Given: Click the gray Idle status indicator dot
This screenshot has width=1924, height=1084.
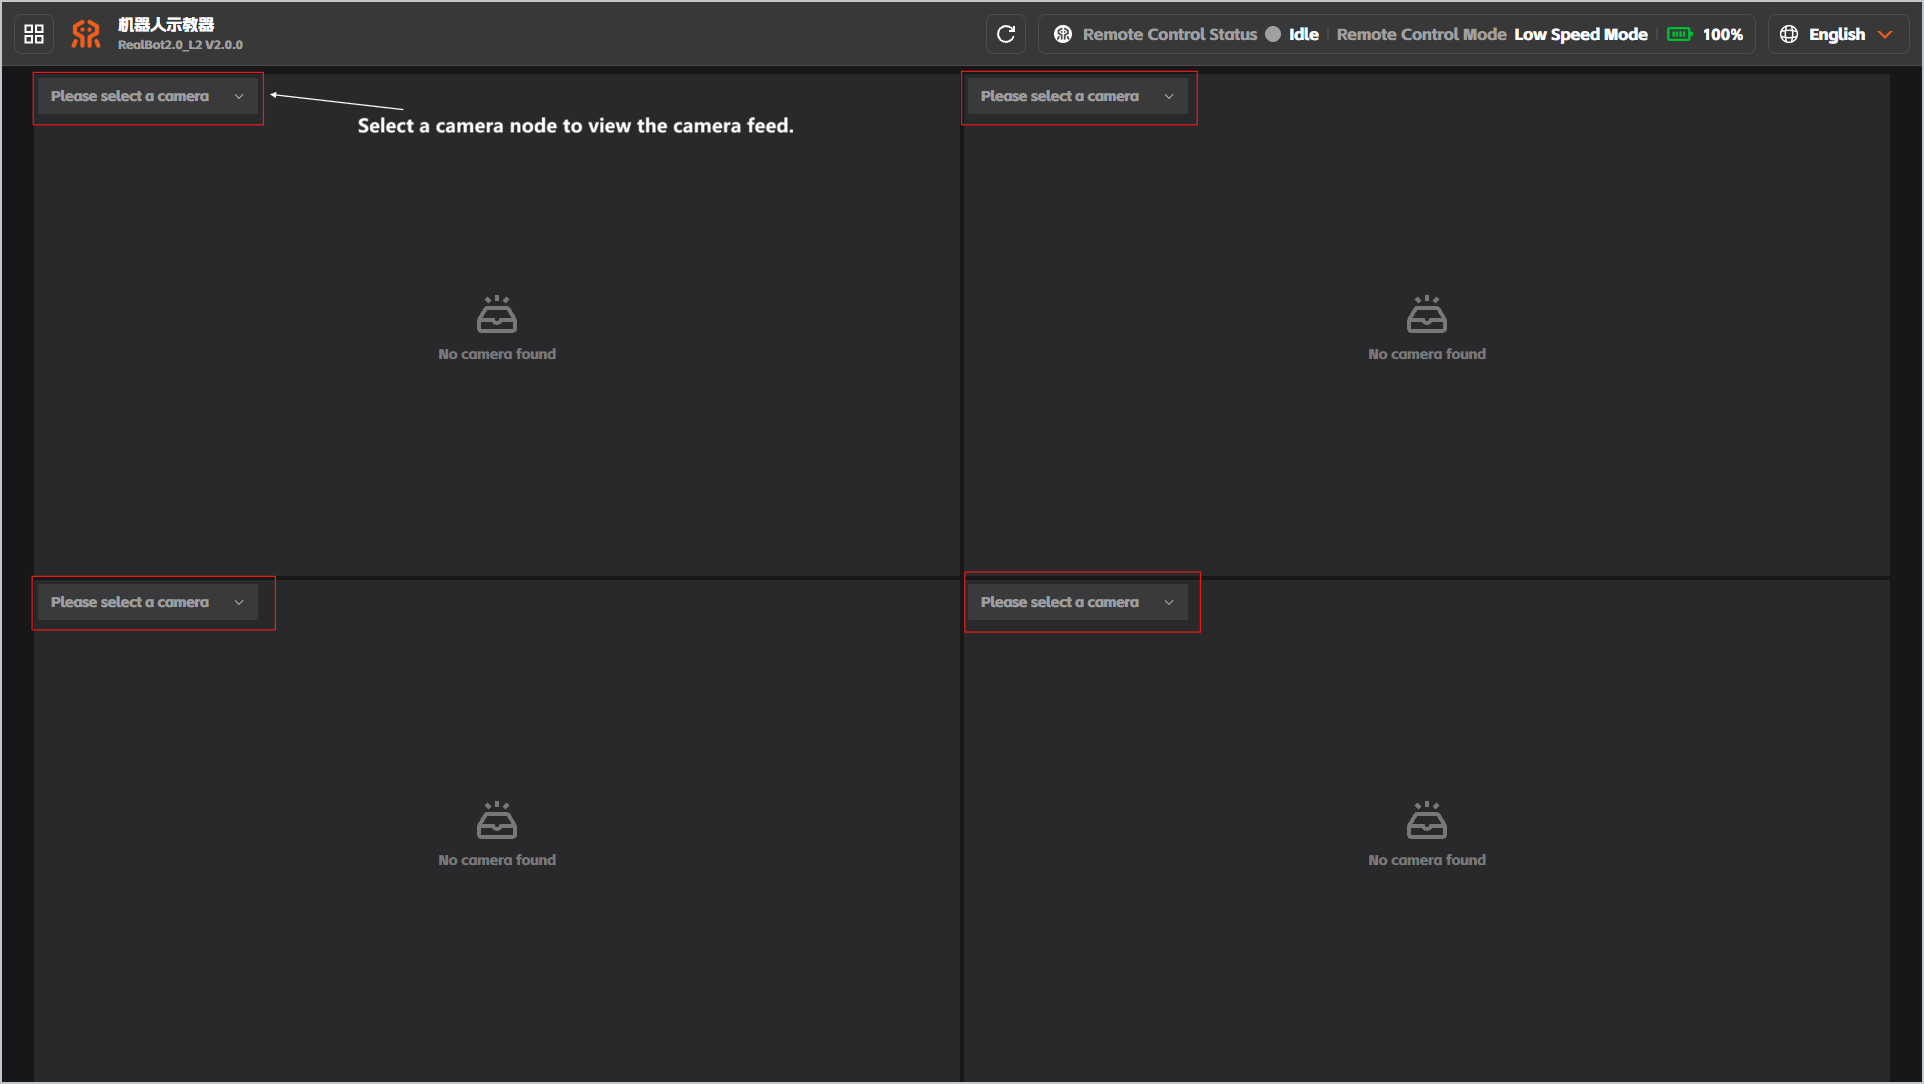Looking at the screenshot, I should click(1273, 34).
